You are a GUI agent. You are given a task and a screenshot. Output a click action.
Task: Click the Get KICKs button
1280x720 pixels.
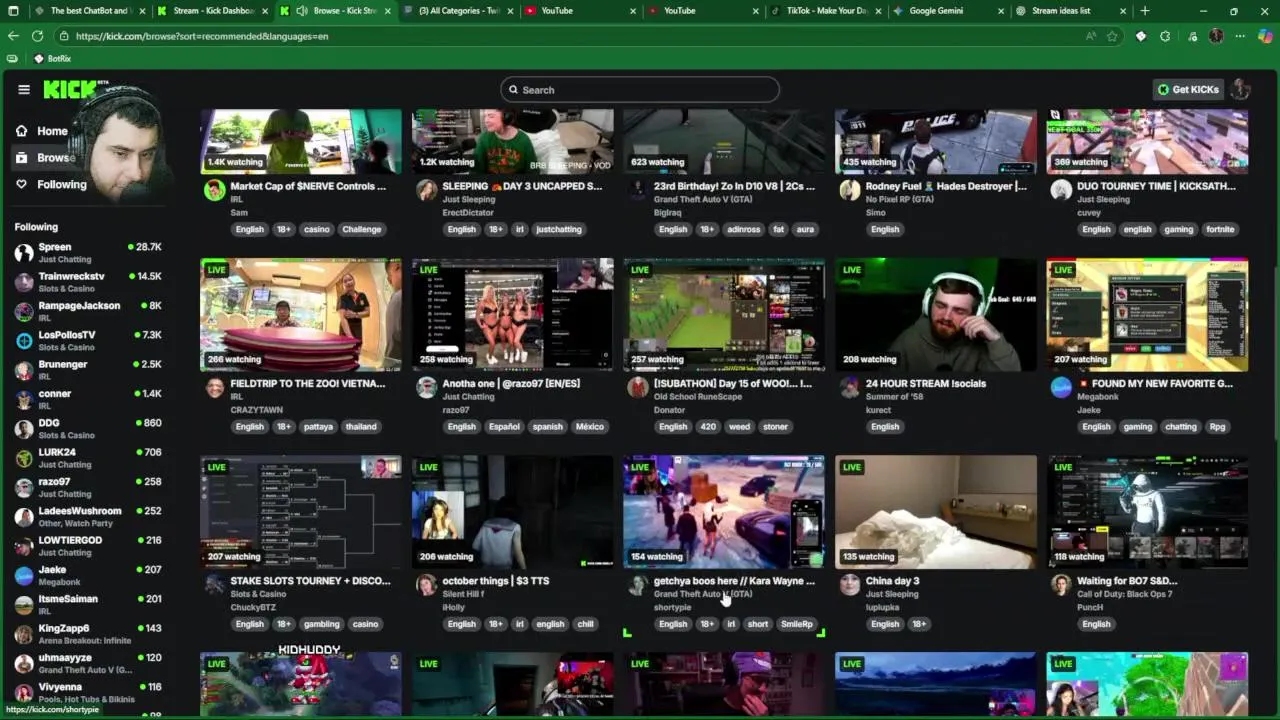click(1188, 90)
